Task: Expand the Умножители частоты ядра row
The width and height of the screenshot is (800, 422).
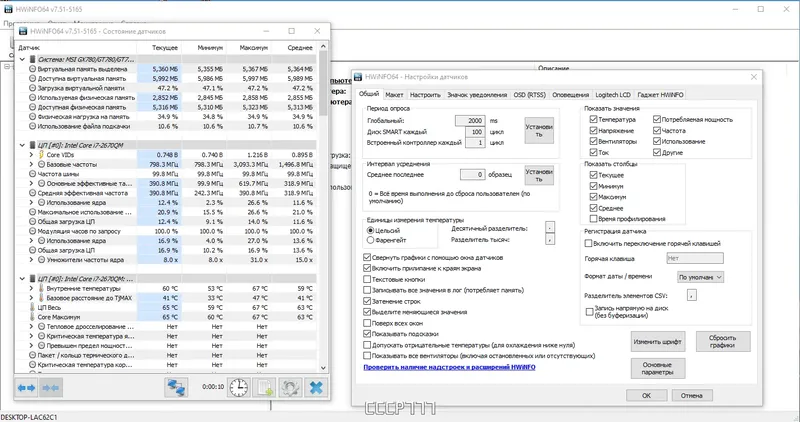Action: [31, 260]
